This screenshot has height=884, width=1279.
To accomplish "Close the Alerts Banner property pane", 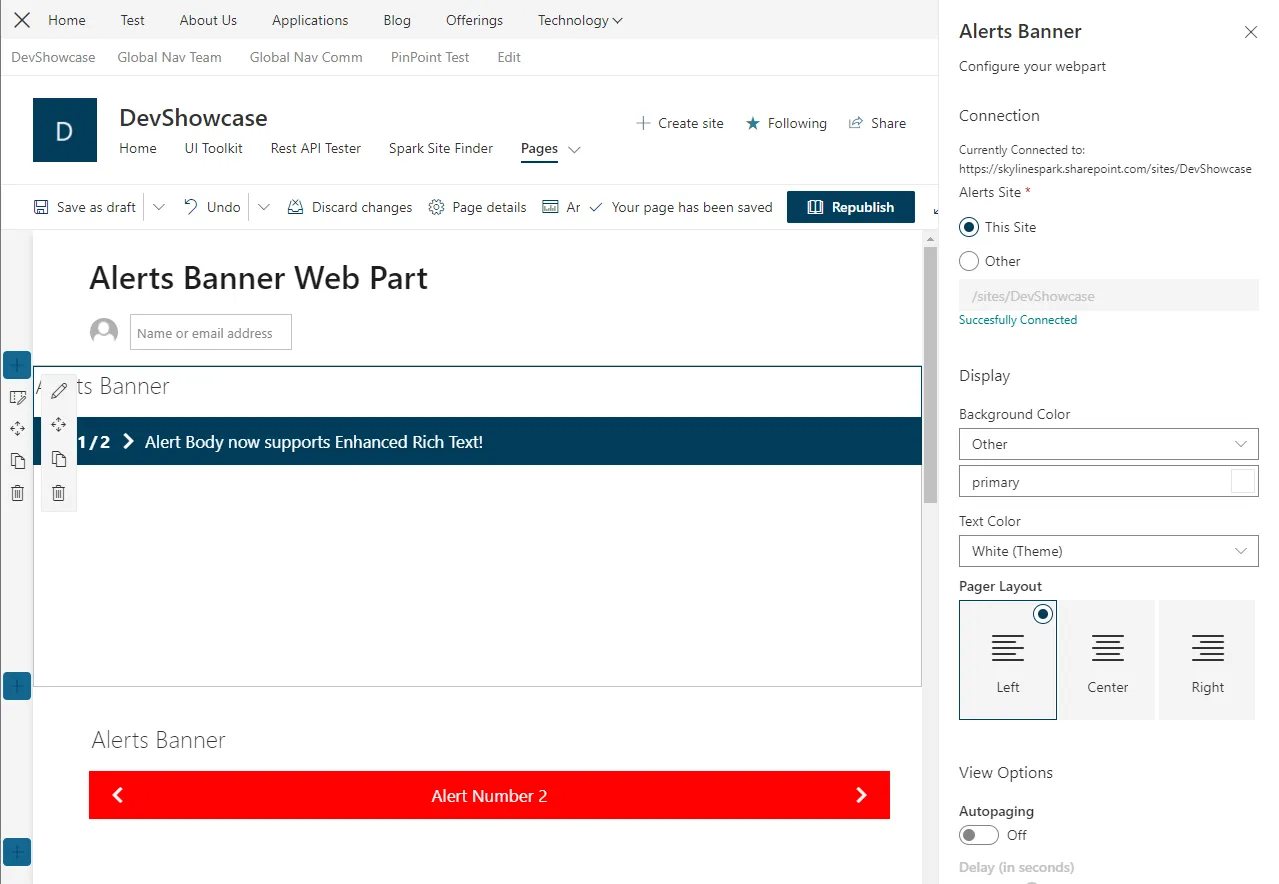I will coord(1251,32).
